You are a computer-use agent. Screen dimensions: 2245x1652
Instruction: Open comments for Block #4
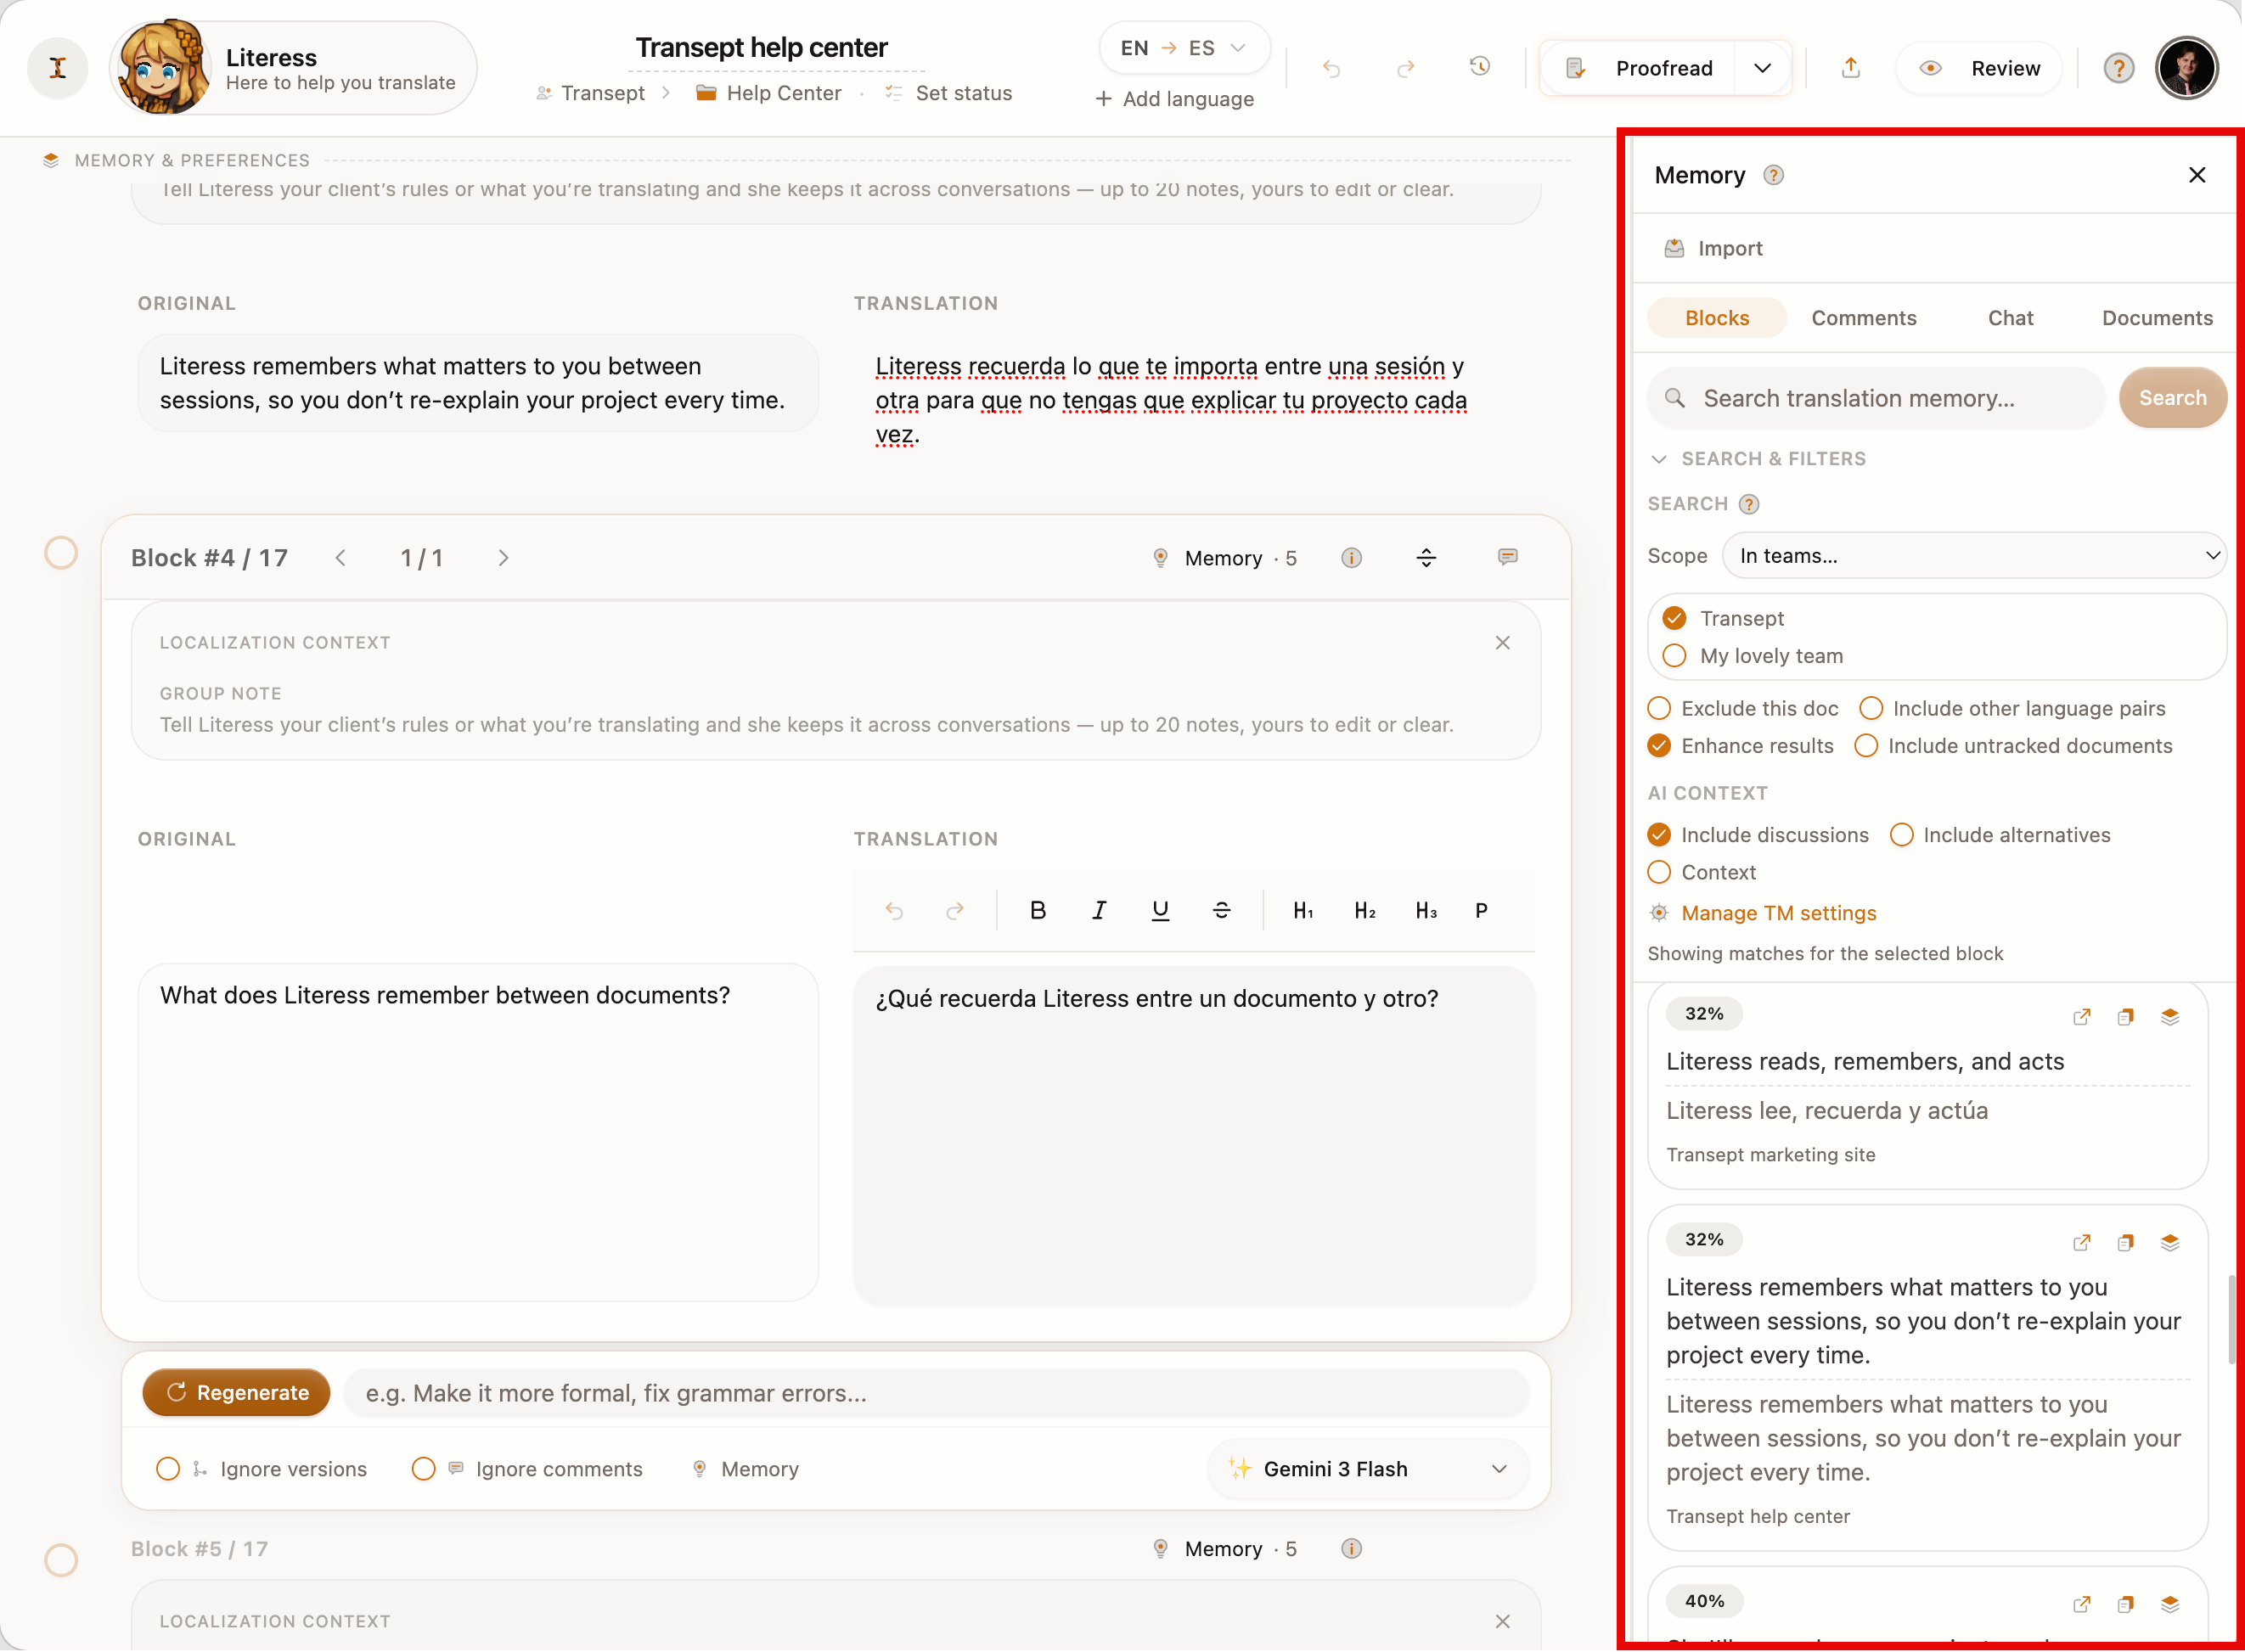1507,557
